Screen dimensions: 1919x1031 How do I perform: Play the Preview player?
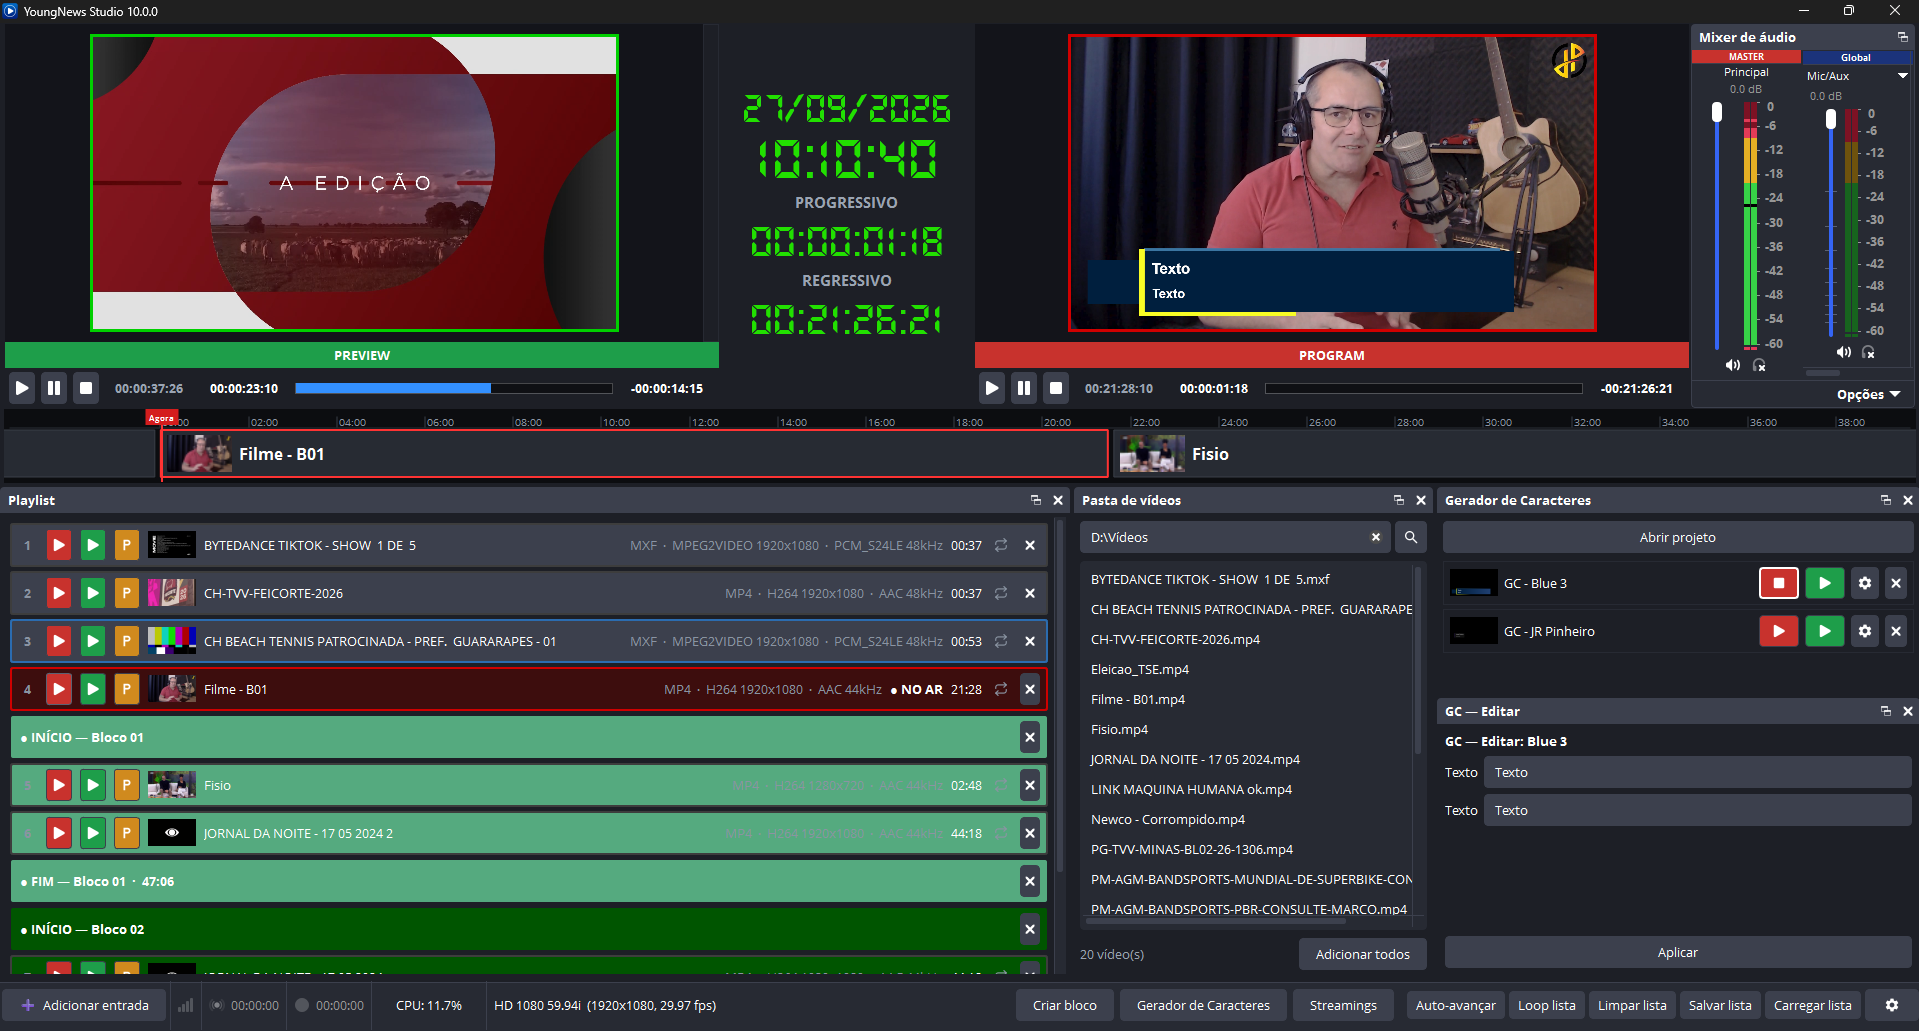22,388
